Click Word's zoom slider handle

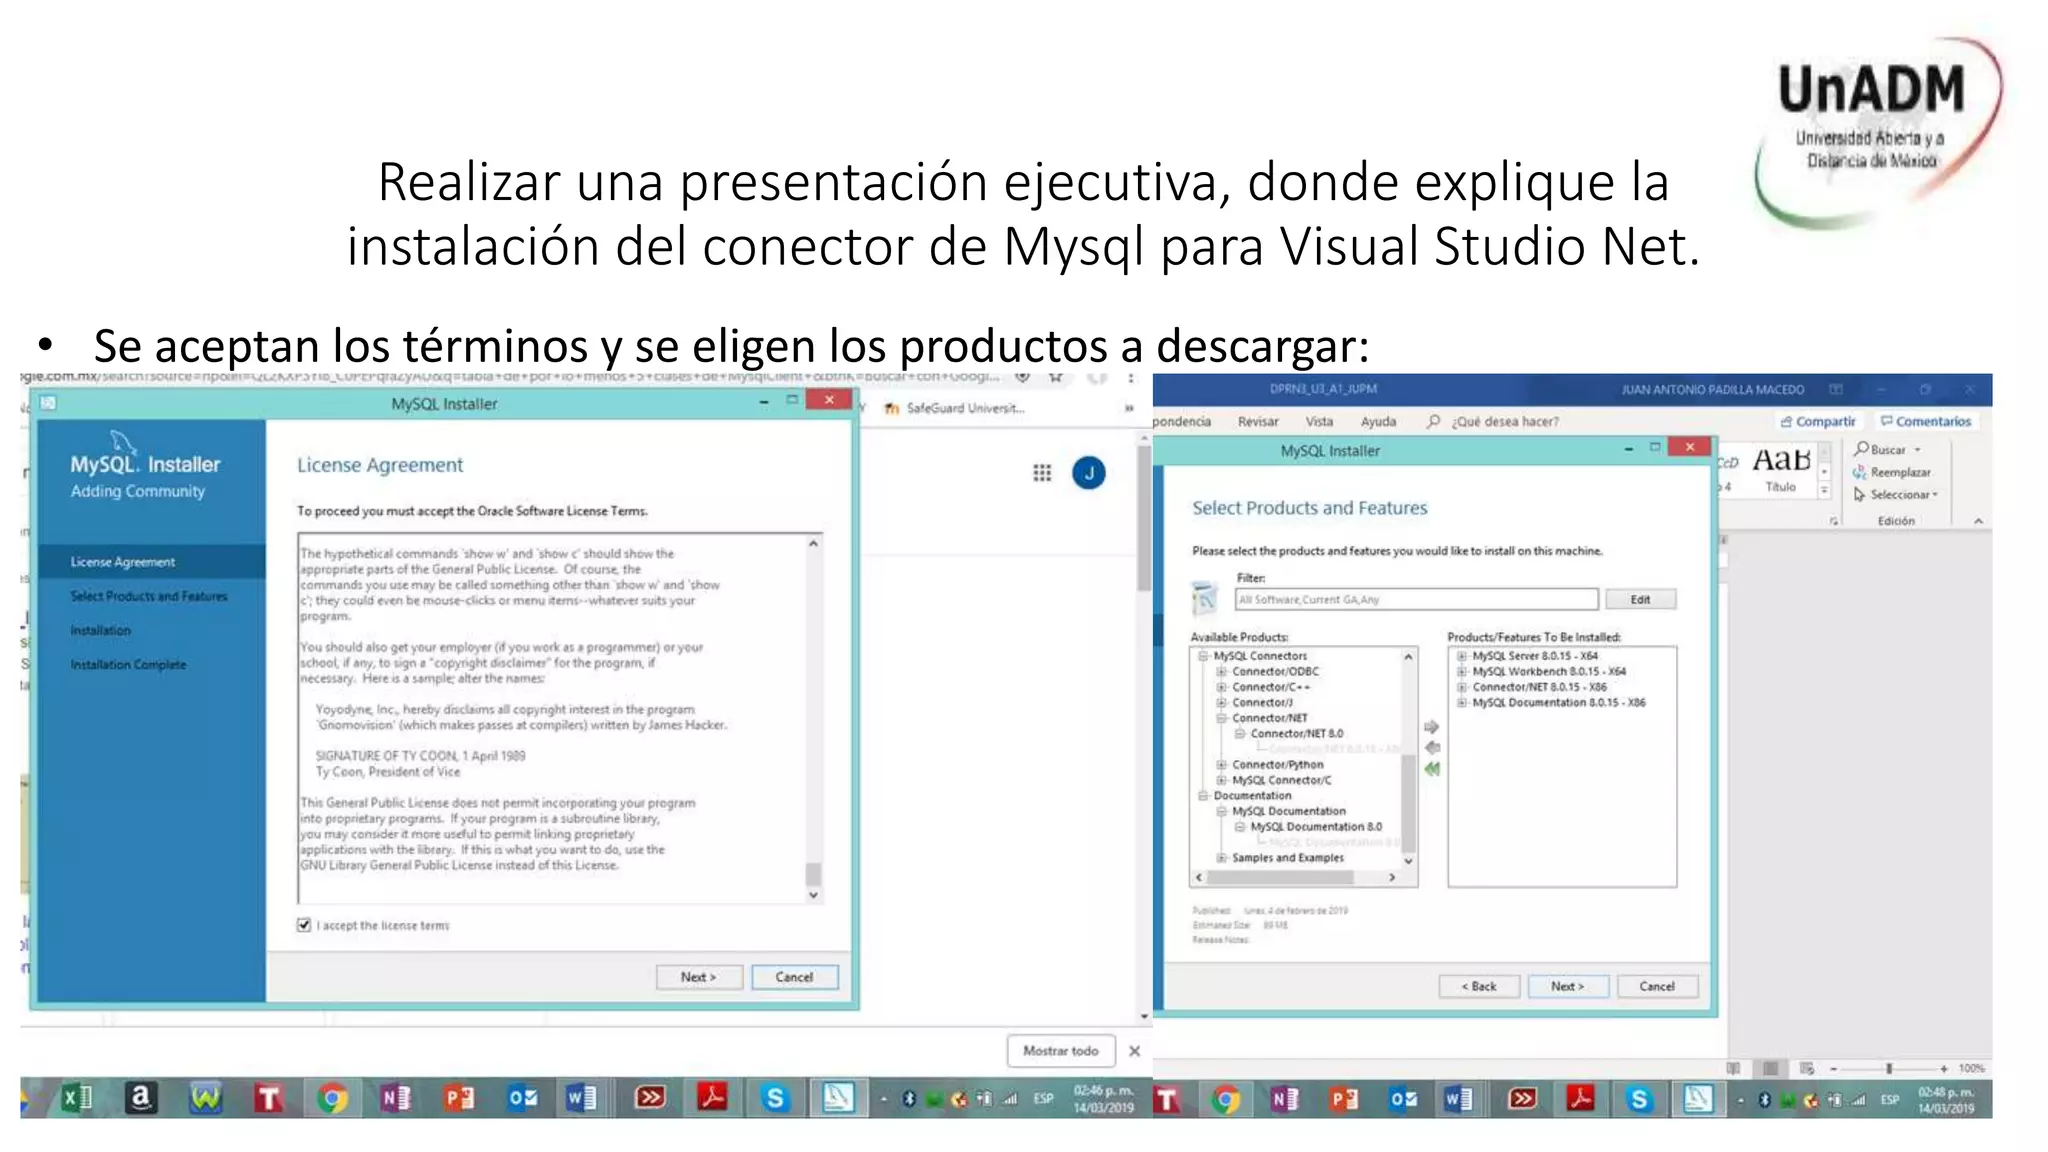(1889, 1069)
